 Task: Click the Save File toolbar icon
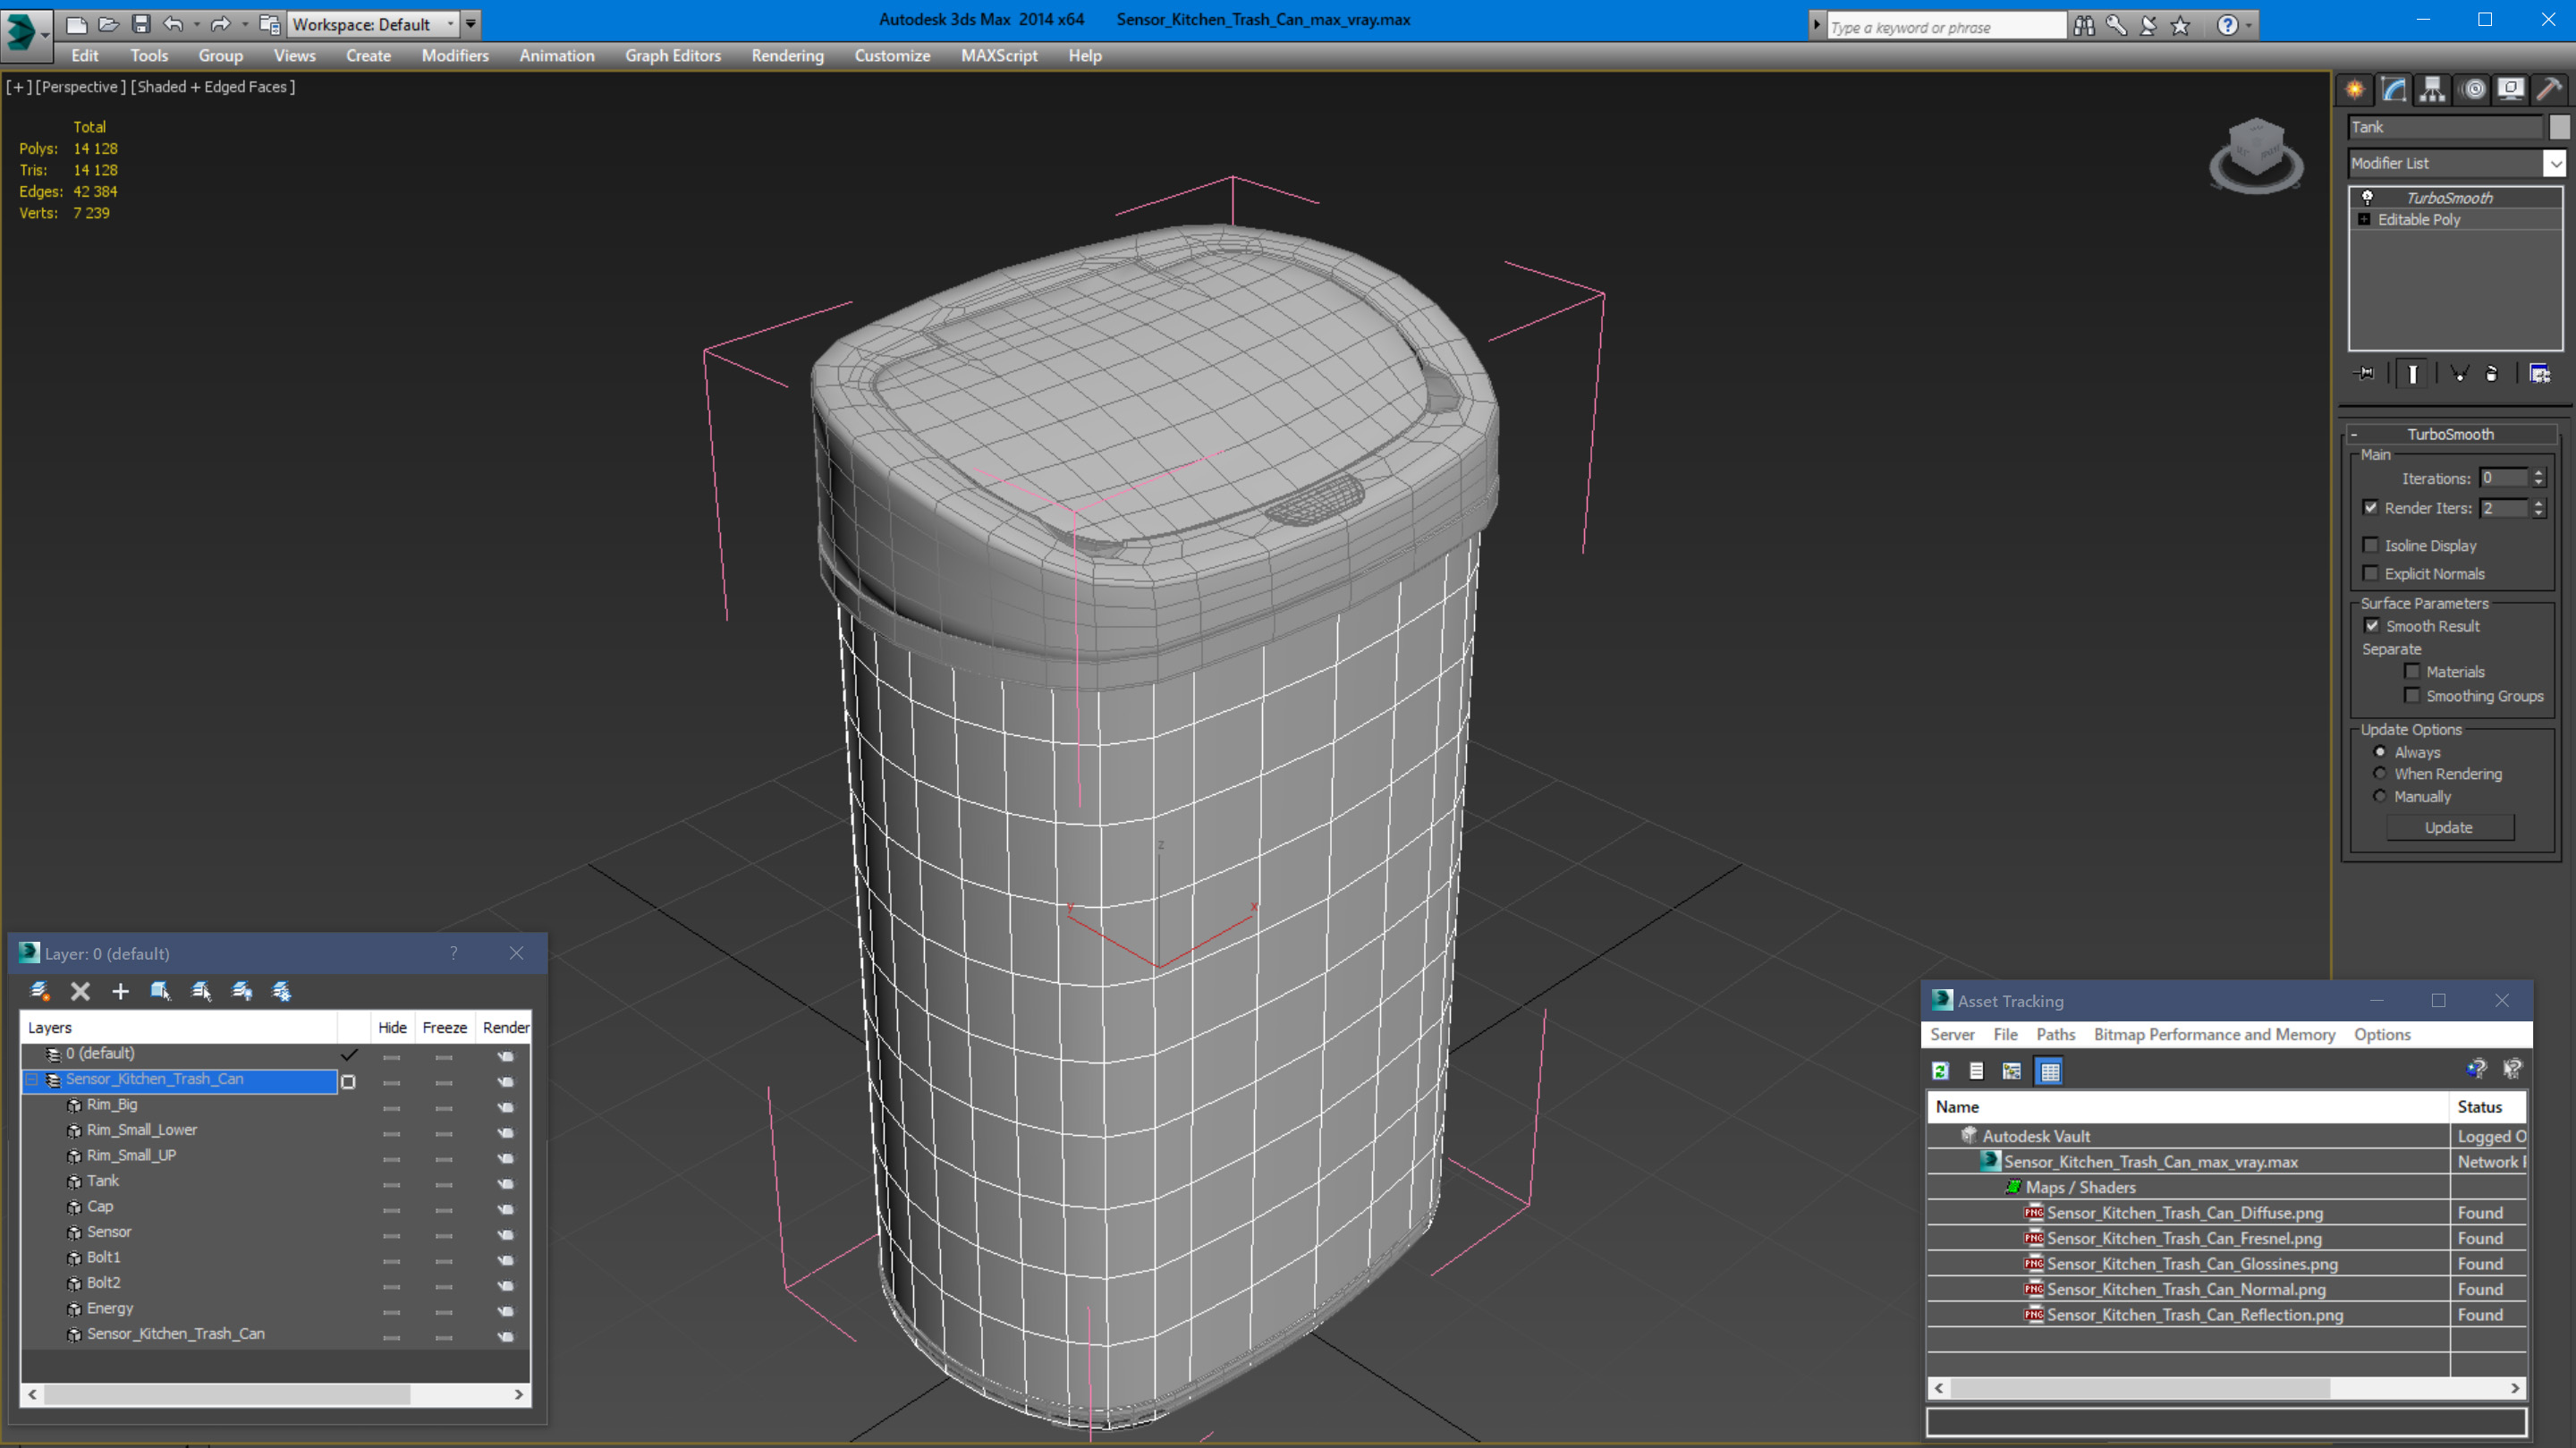[141, 24]
